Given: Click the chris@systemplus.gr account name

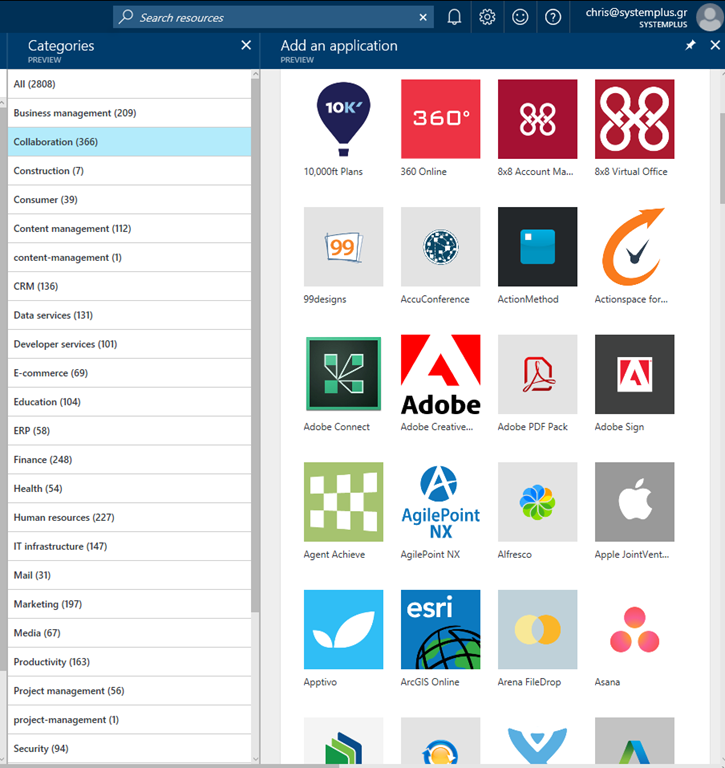Looking at the screenshot, I should 636,12.
